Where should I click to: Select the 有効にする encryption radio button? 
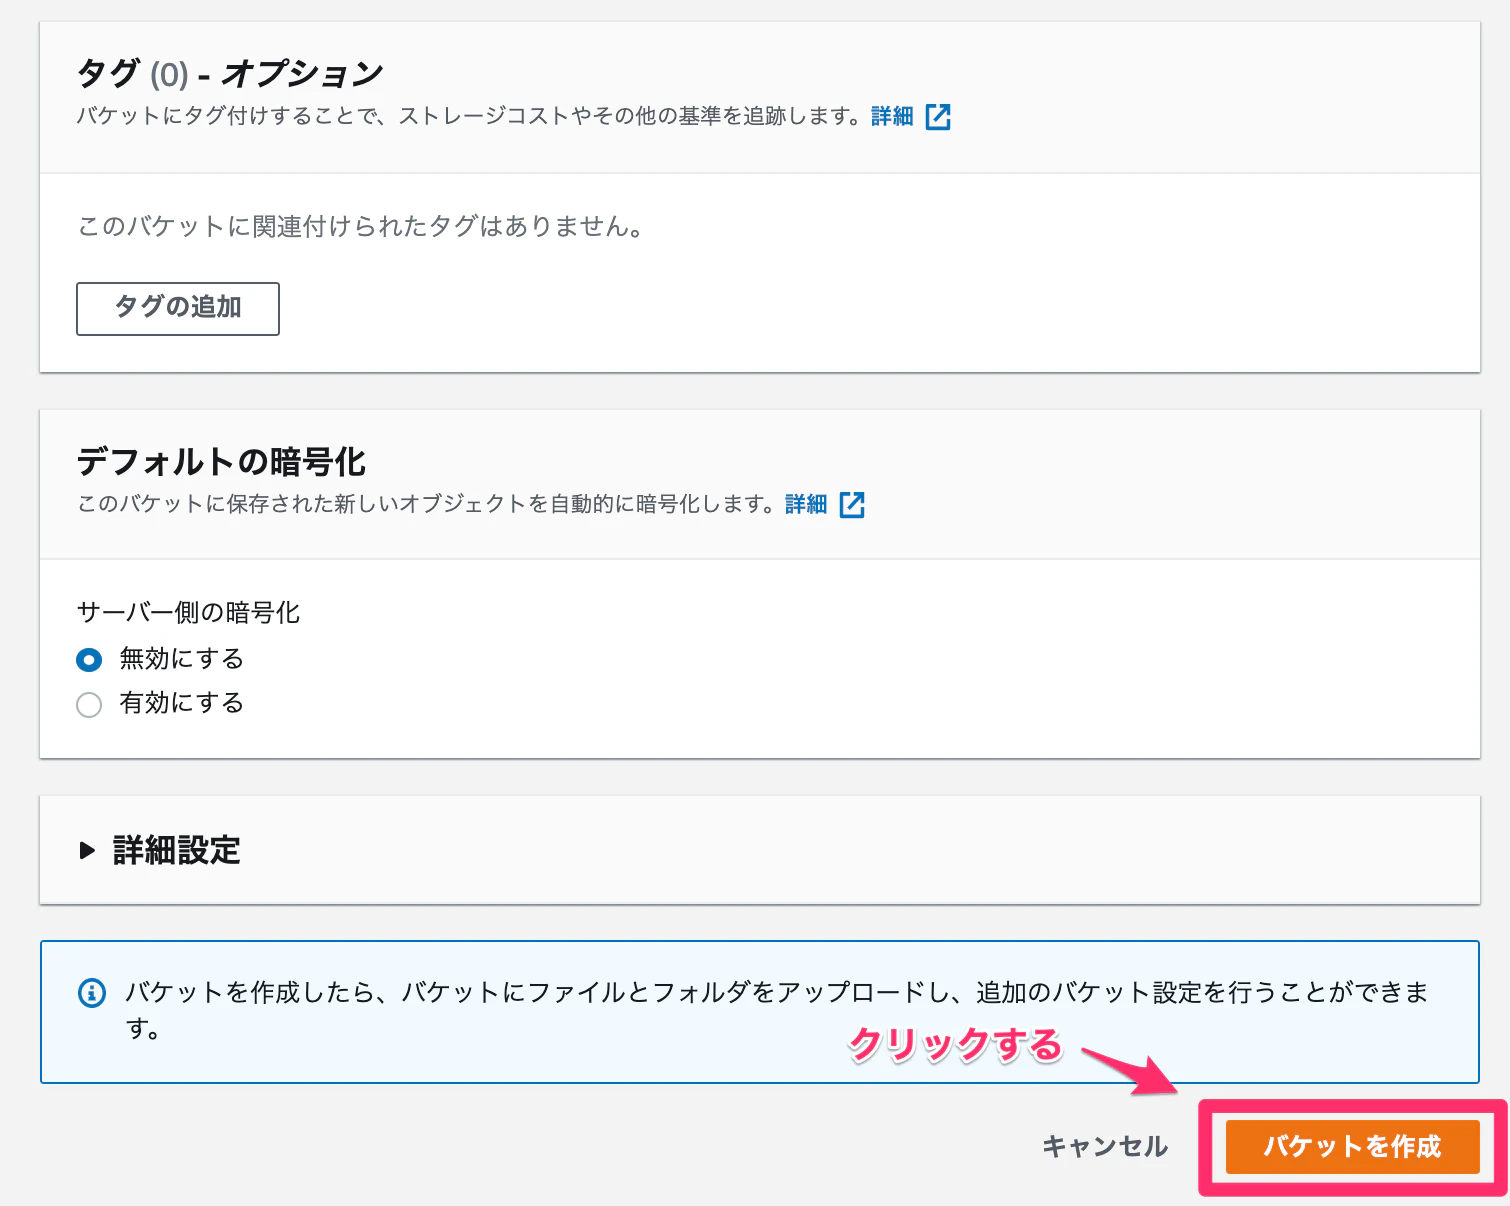89,705
